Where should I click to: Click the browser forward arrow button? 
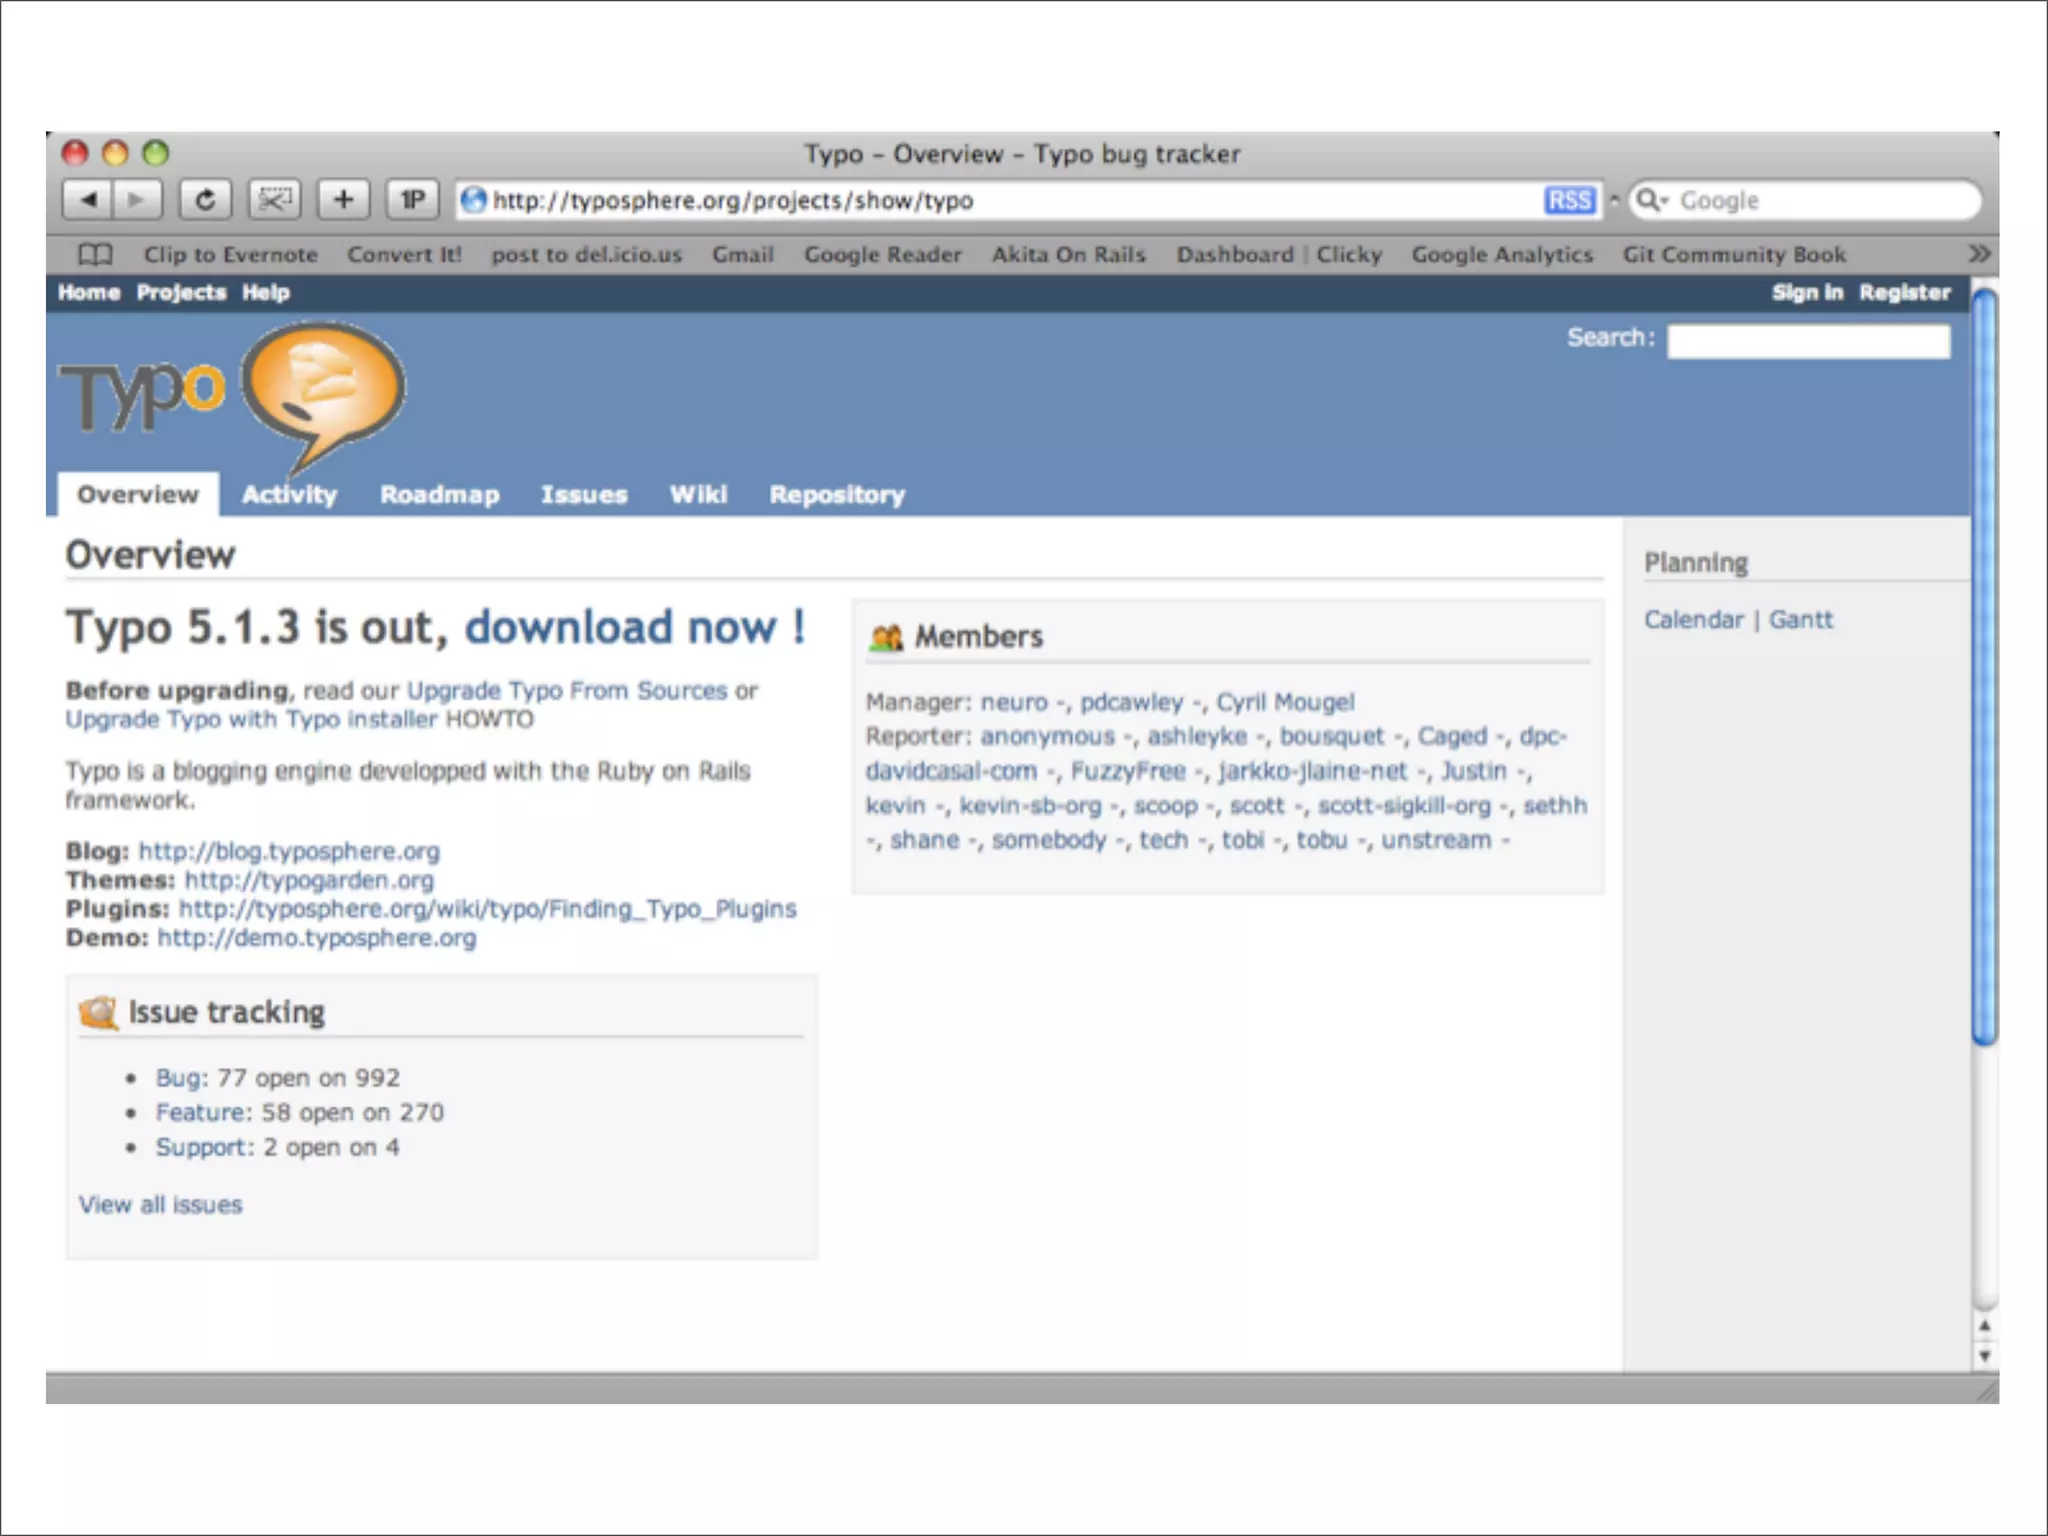click(137, 199)
